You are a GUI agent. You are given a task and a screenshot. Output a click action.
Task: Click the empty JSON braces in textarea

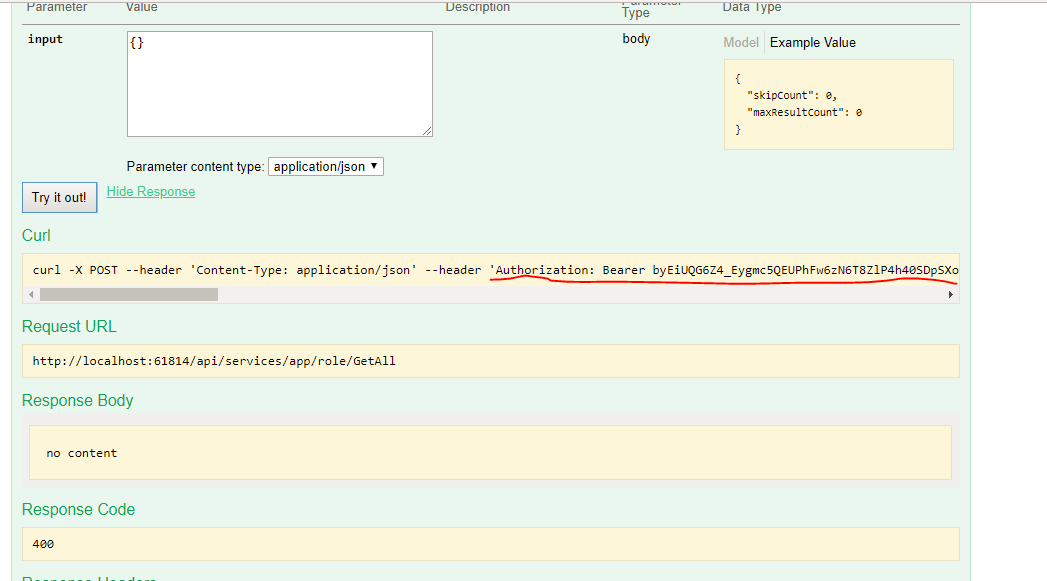(x=135, y=42)
